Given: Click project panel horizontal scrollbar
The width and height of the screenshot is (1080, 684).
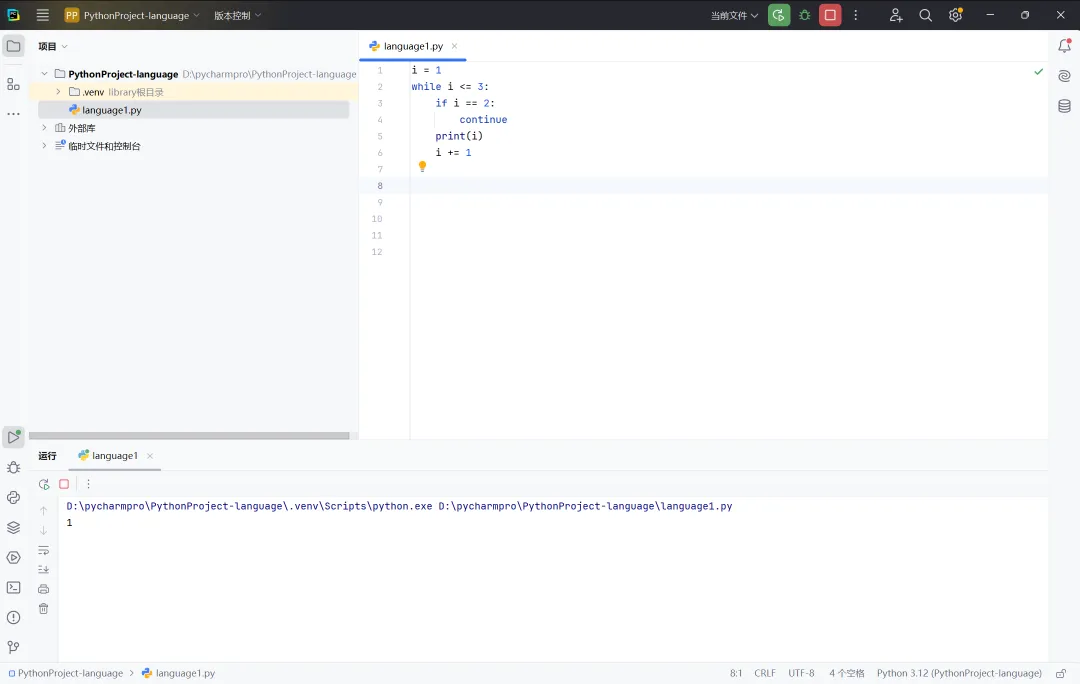Looking at the screenshot, I should 189,435.
